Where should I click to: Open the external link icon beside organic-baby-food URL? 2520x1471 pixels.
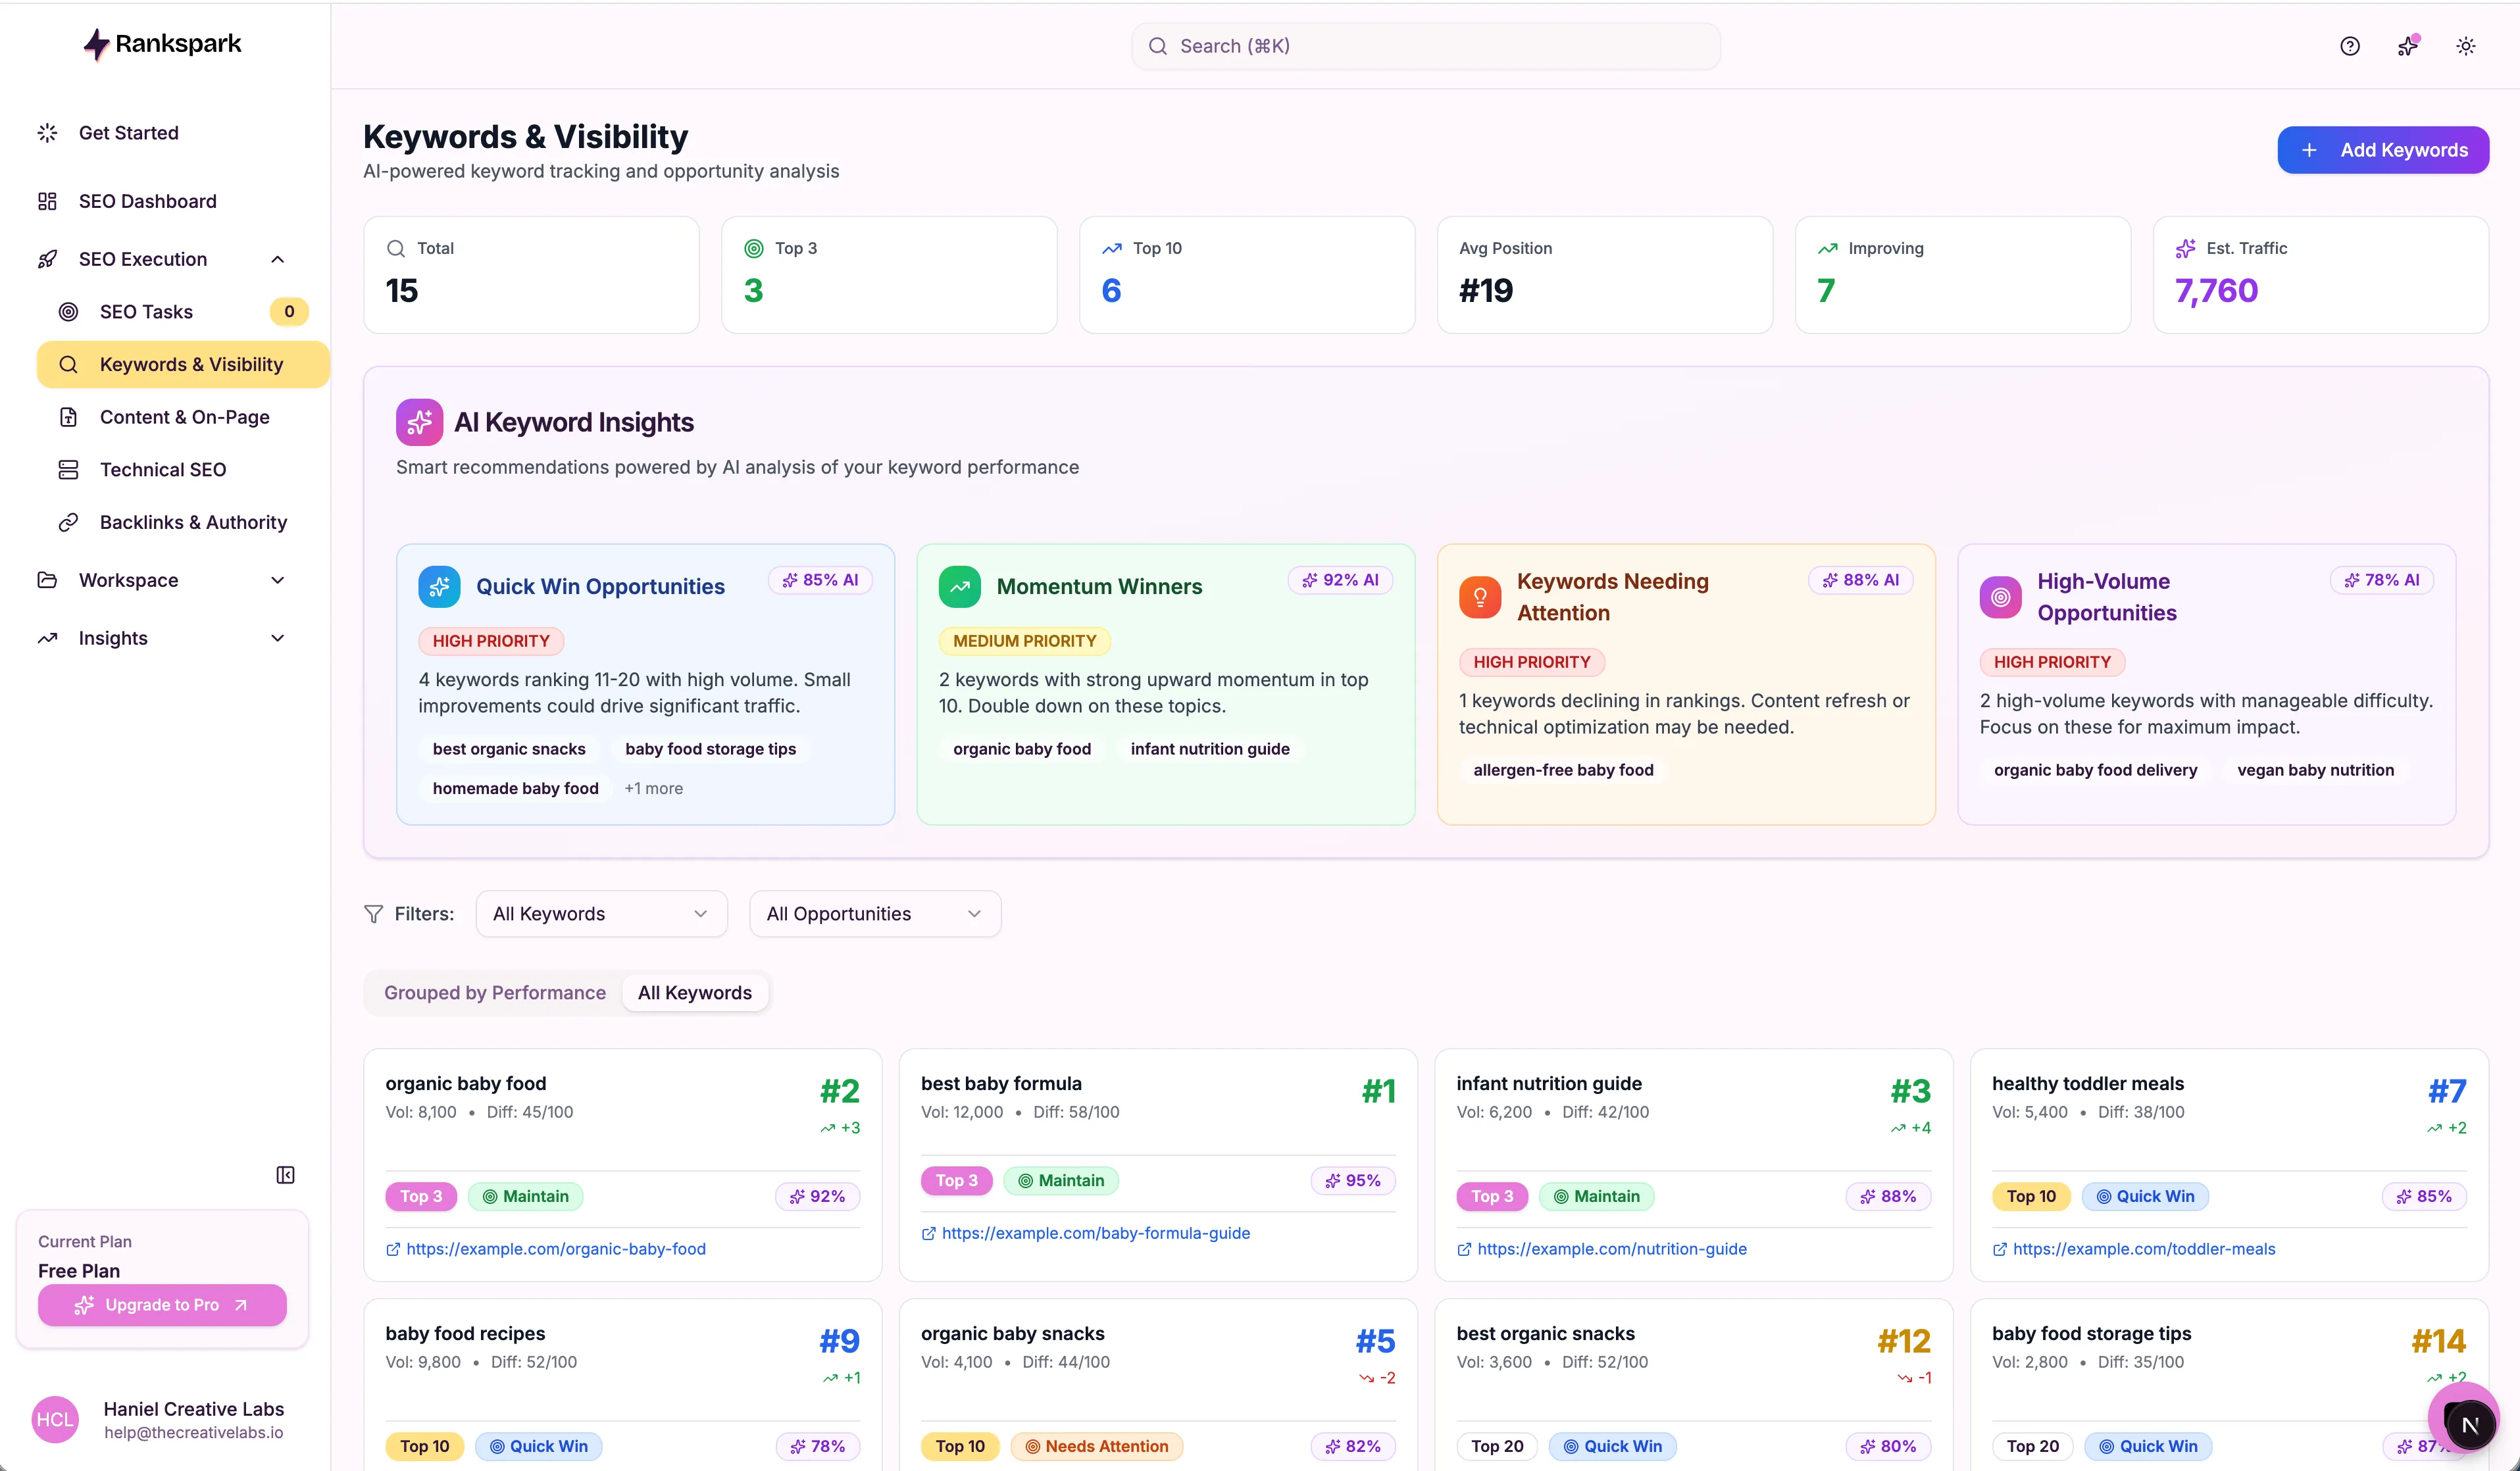click(x=393, y=1249)
